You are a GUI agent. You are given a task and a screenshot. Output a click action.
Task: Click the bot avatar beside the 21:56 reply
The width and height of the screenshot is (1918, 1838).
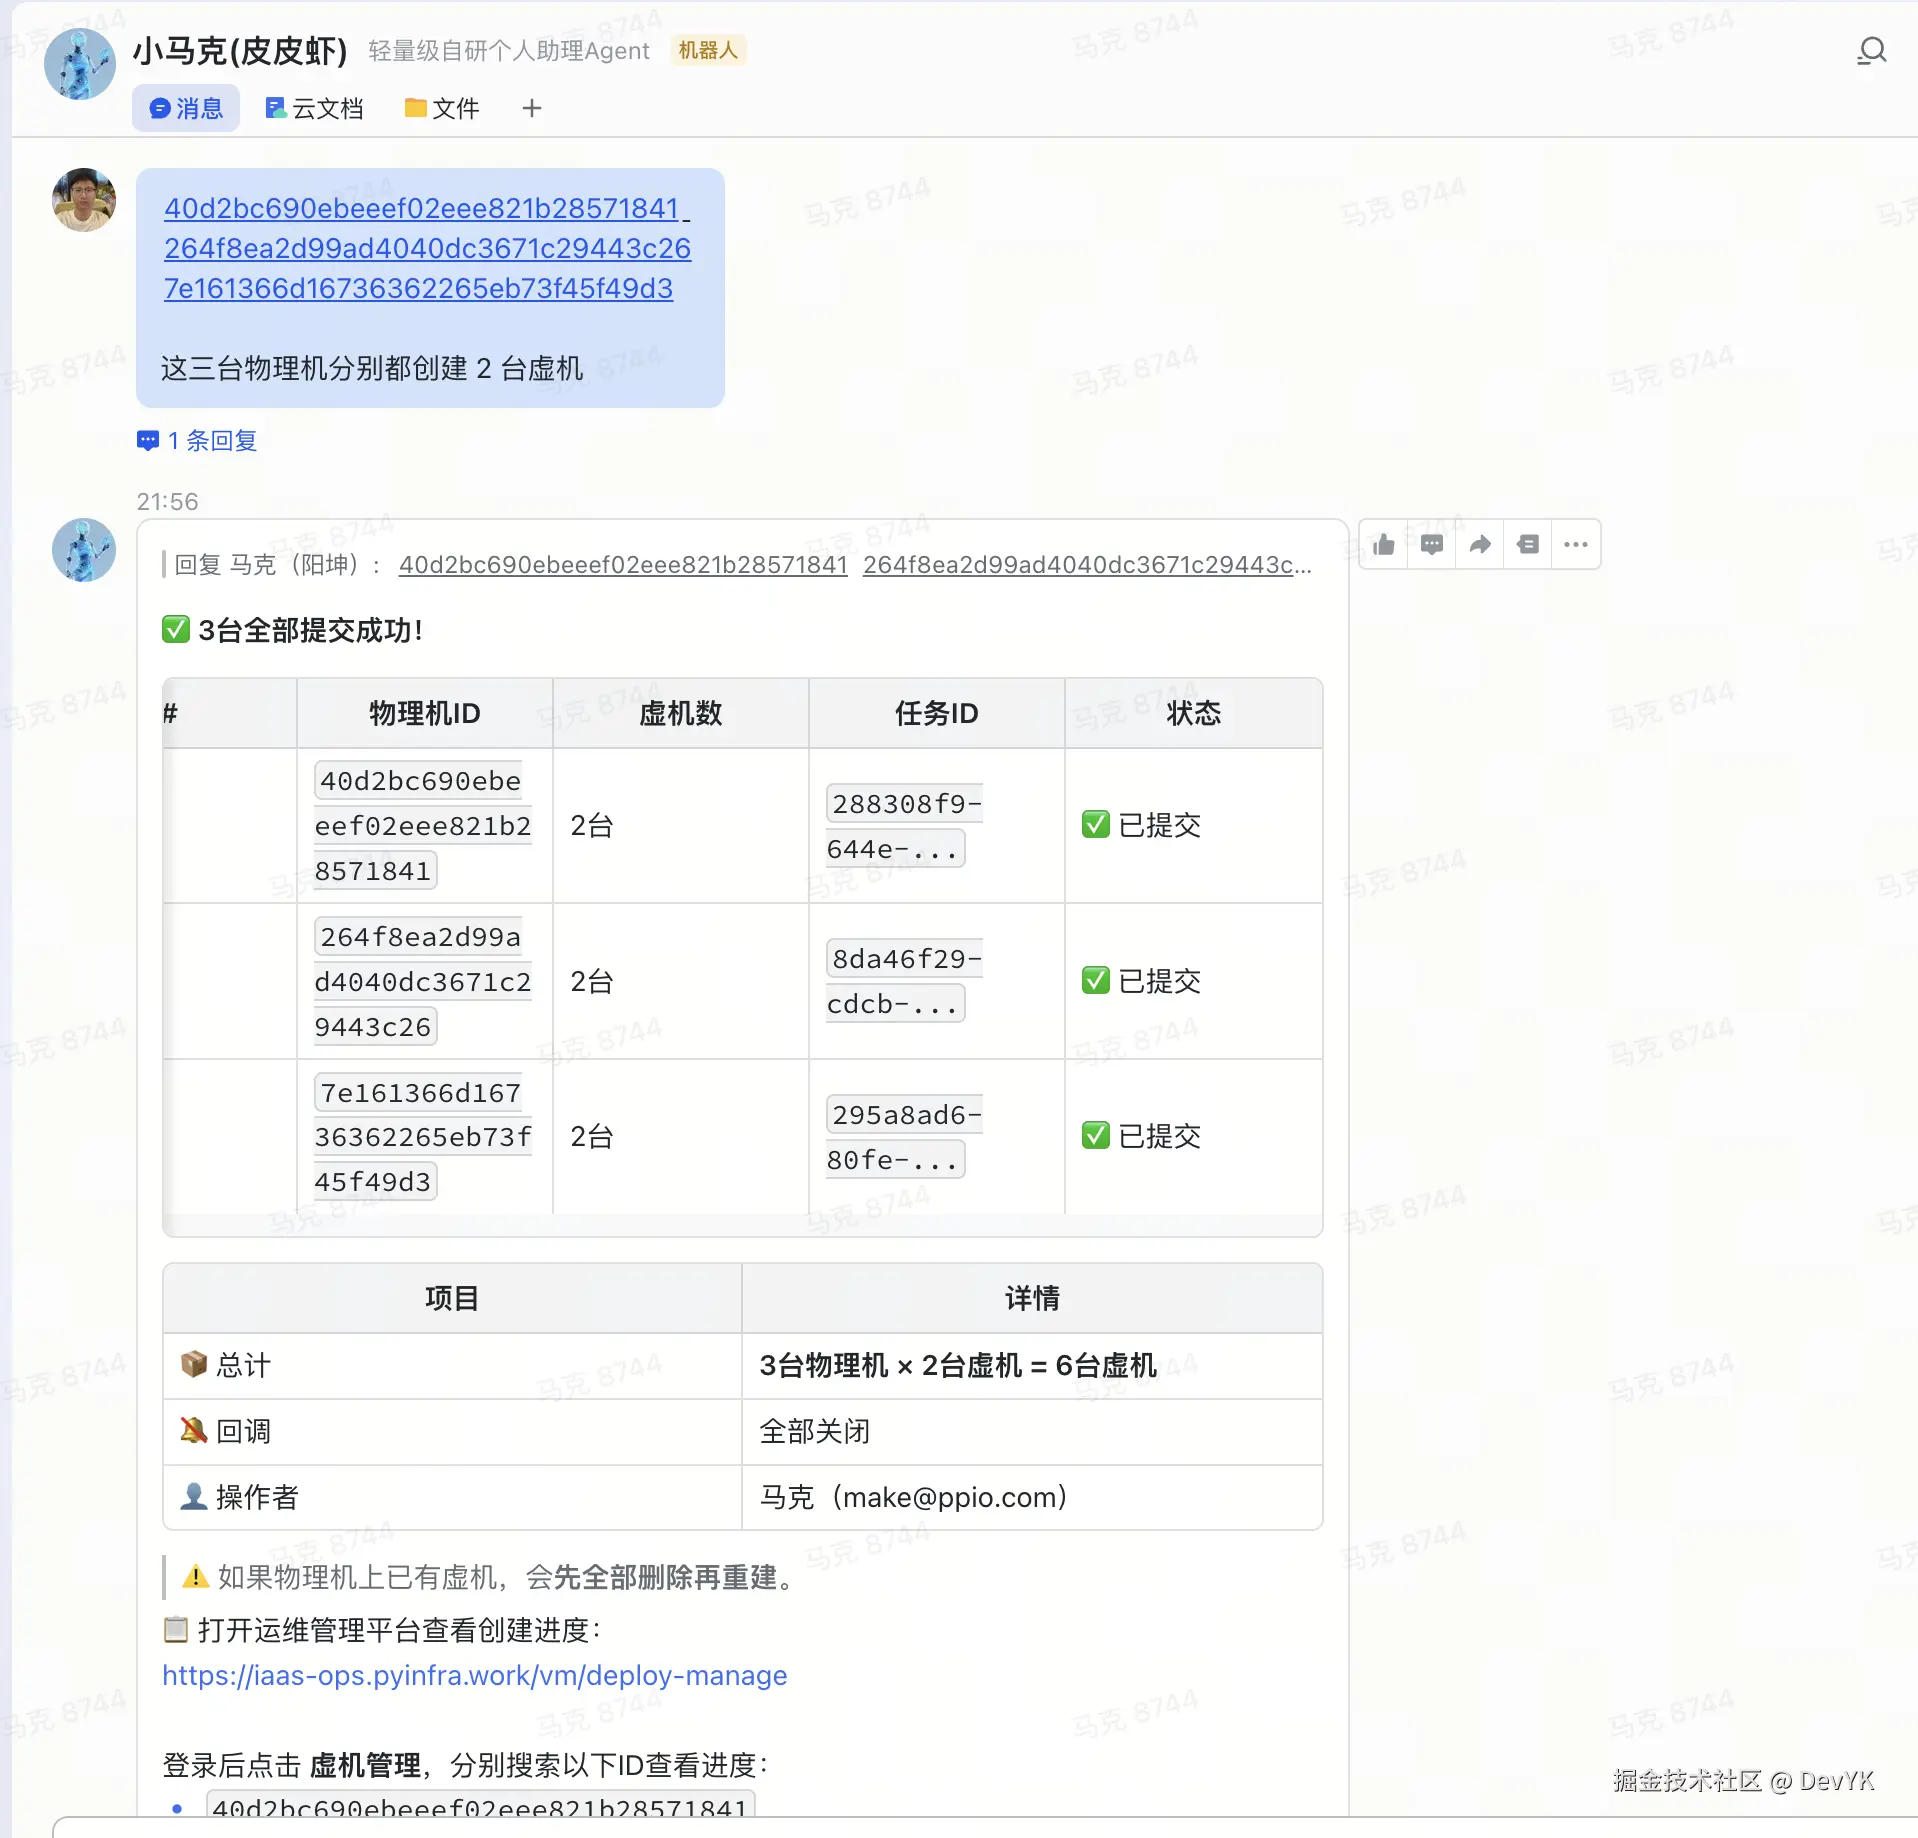(x=84, y=550)
